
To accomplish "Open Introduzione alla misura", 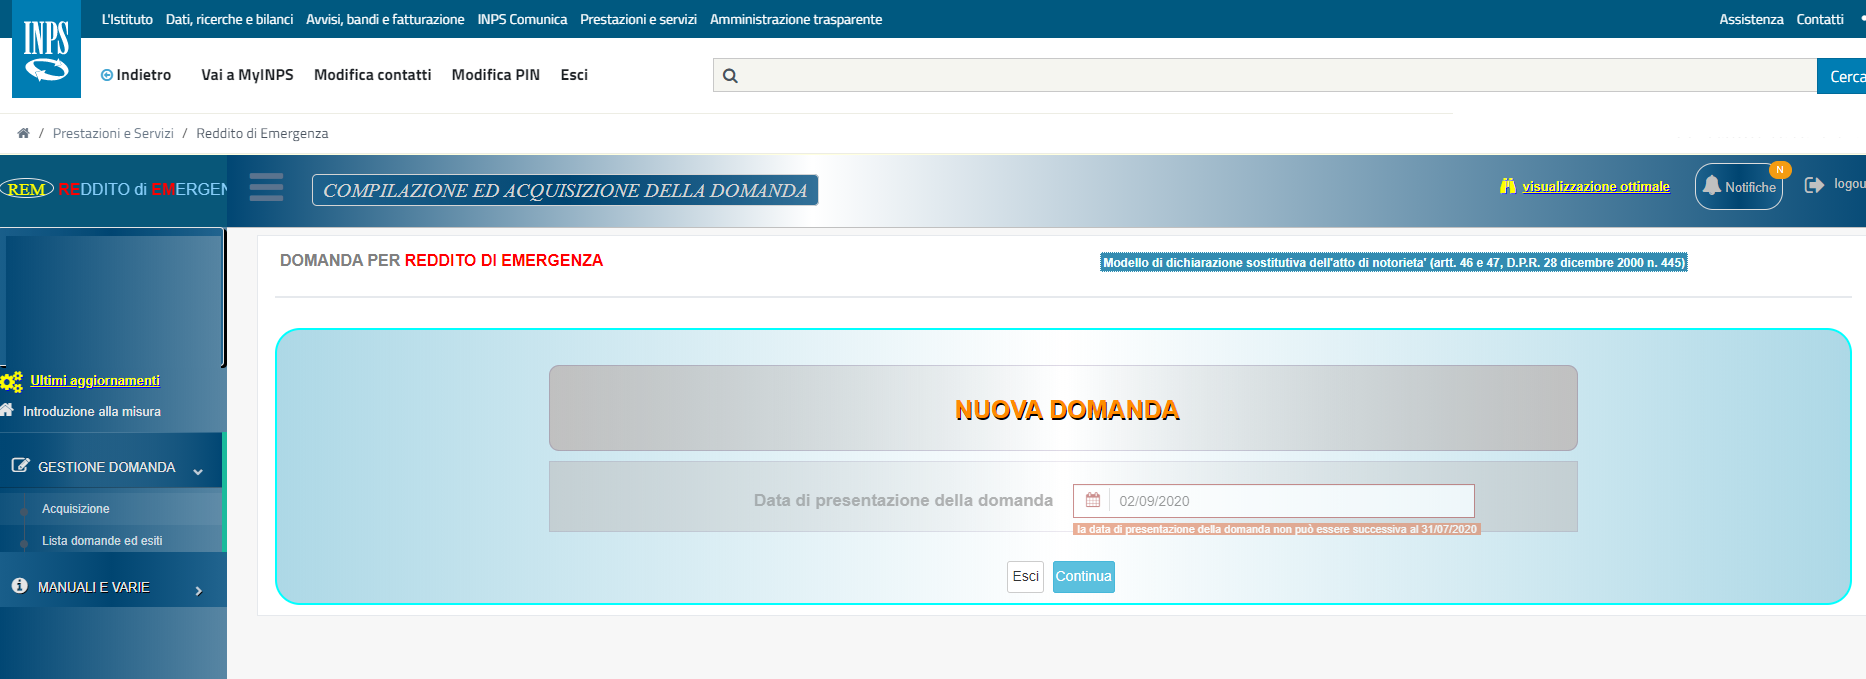I will (92, 411).
